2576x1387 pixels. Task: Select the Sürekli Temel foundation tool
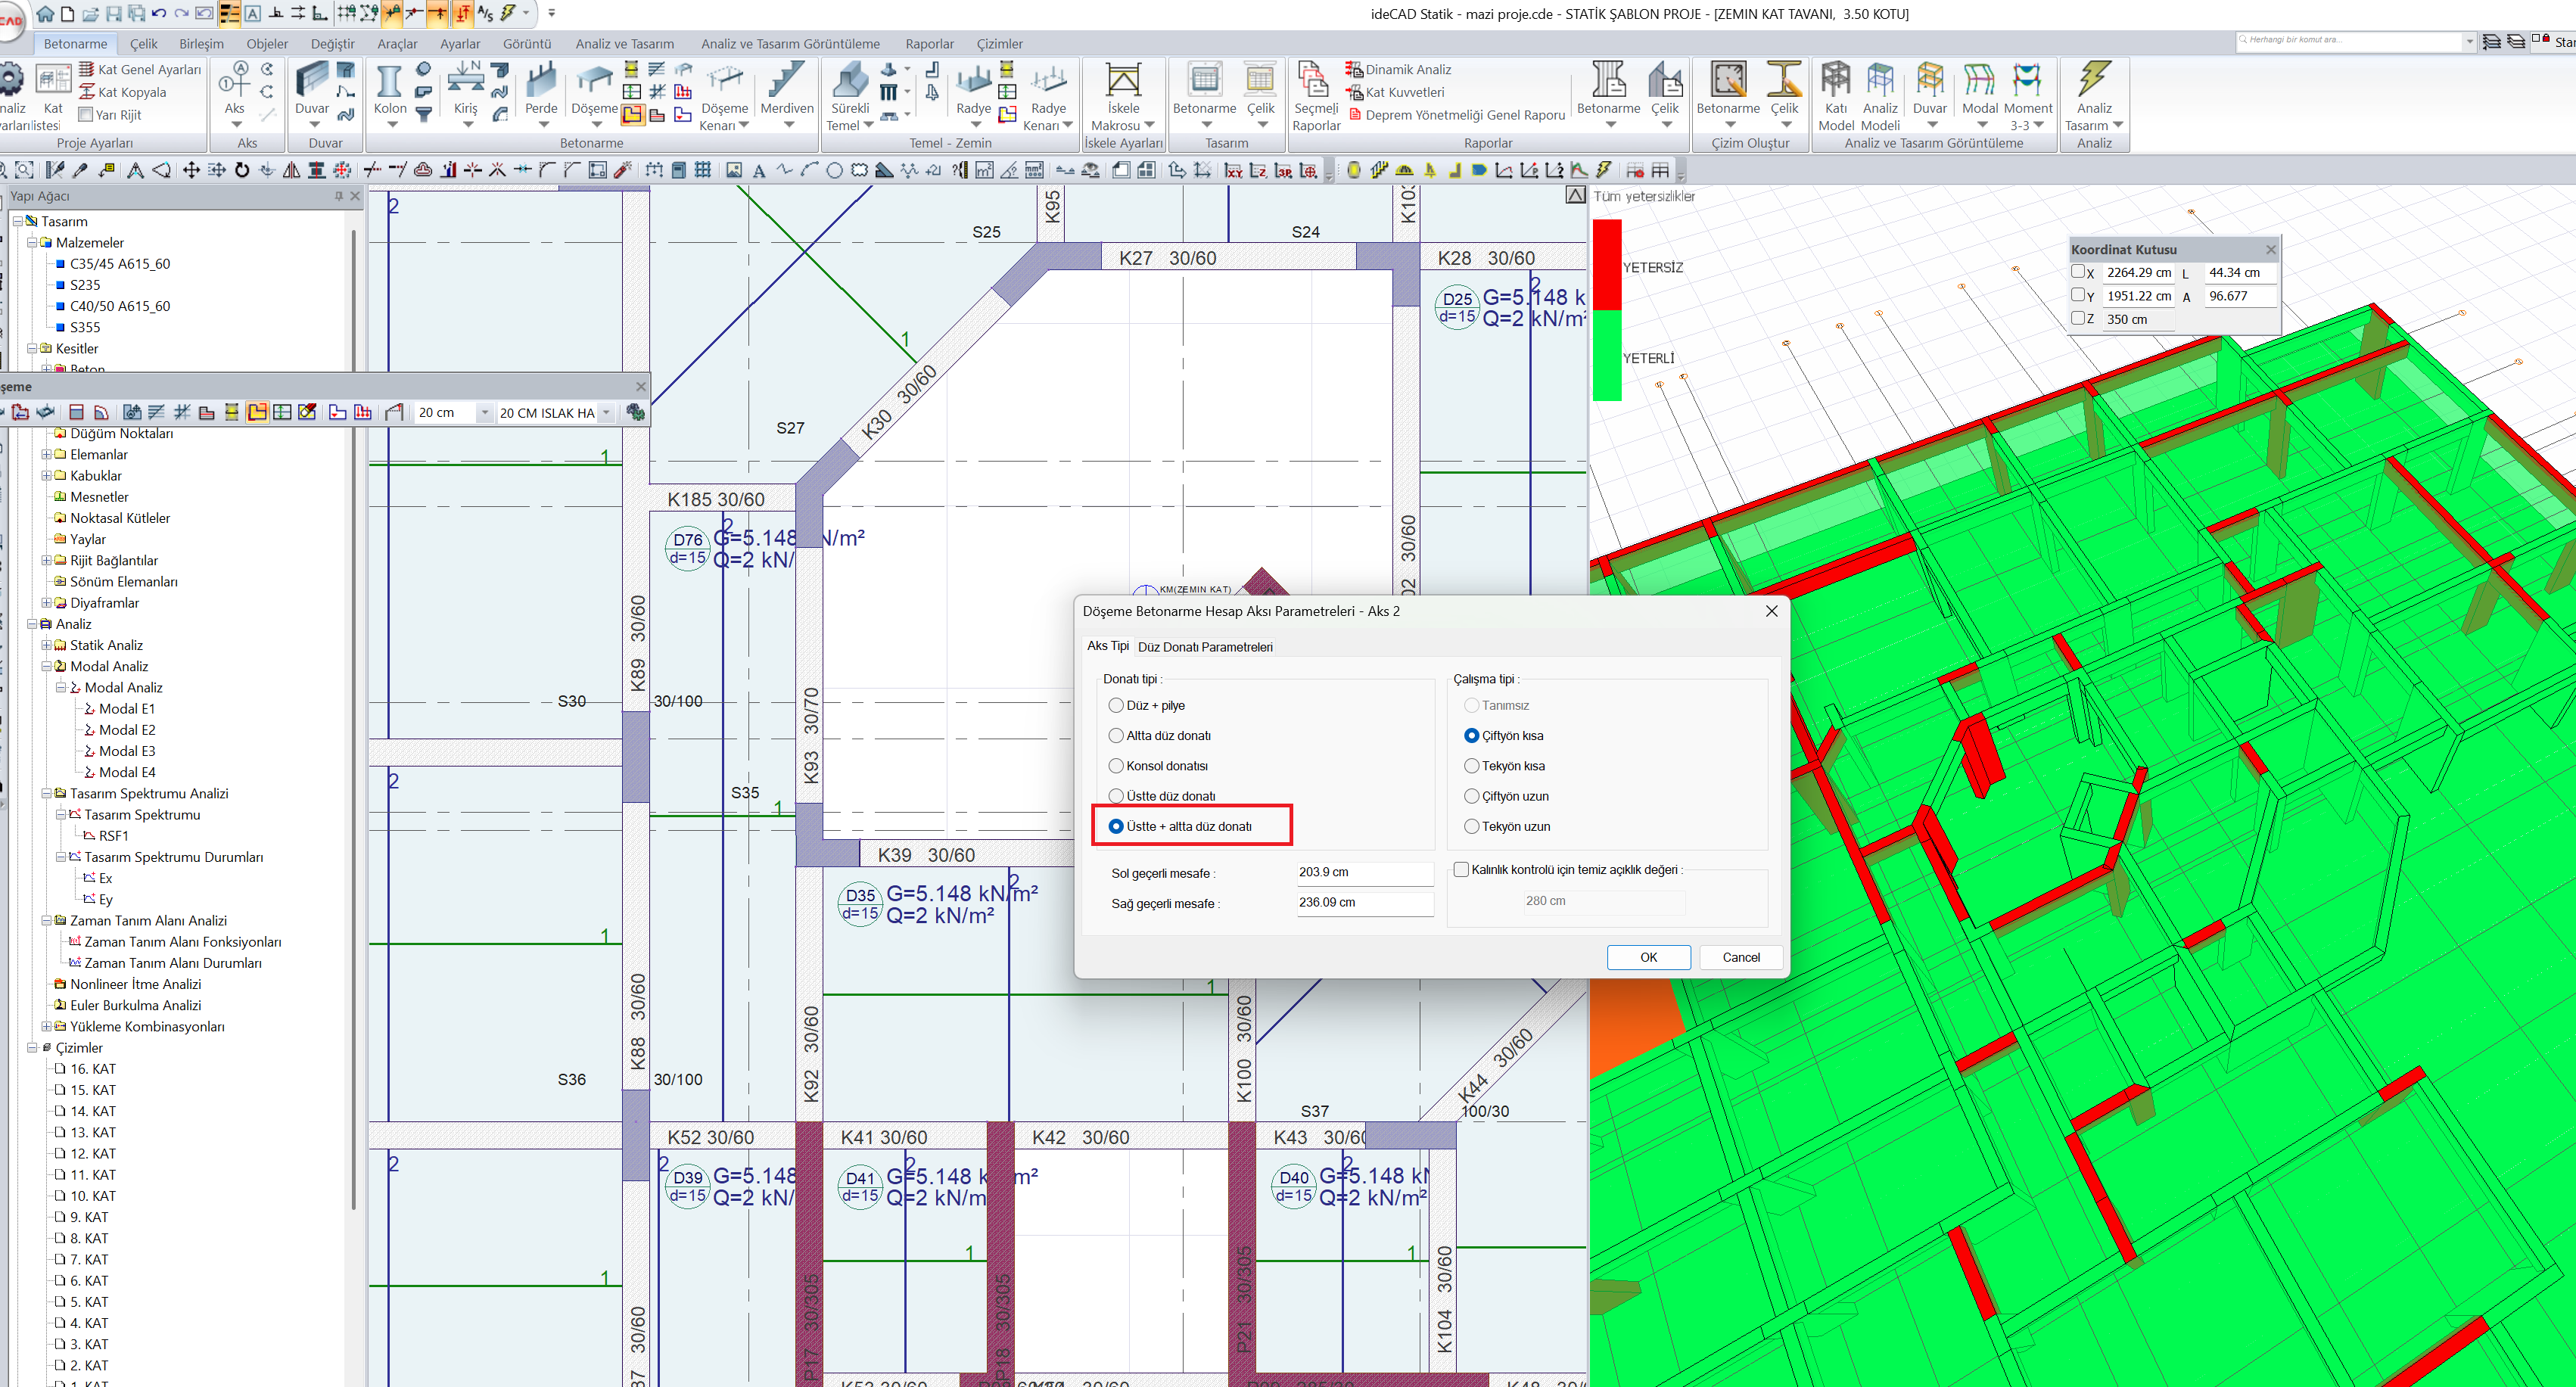850,96
